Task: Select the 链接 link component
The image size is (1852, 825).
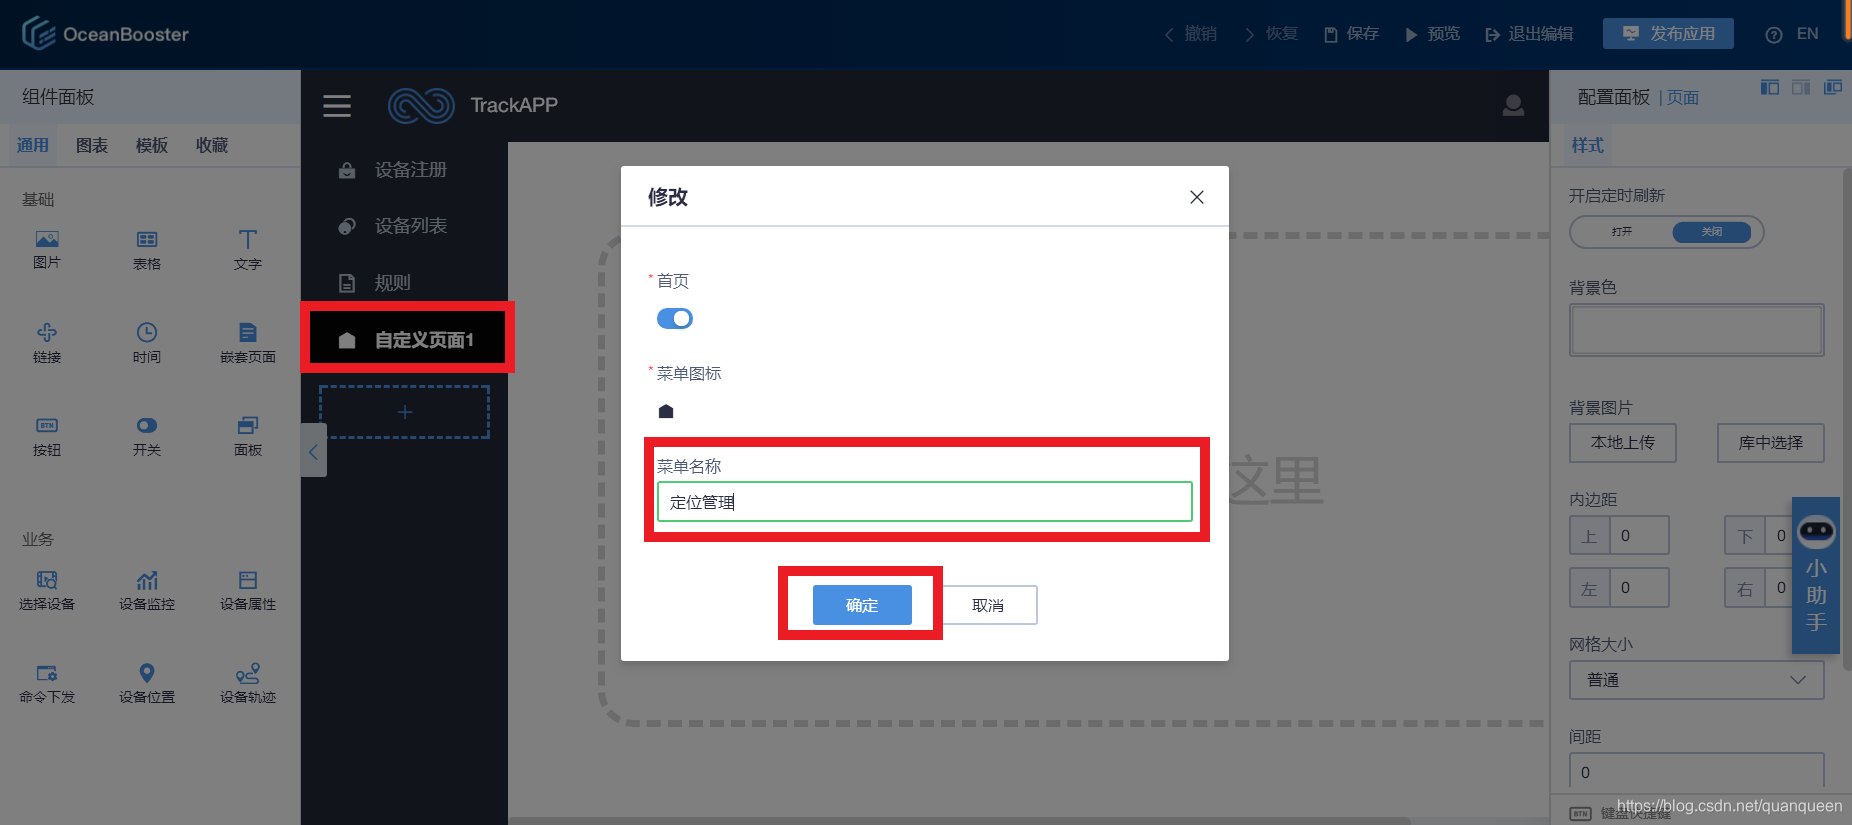Action: tap(47, 342)
